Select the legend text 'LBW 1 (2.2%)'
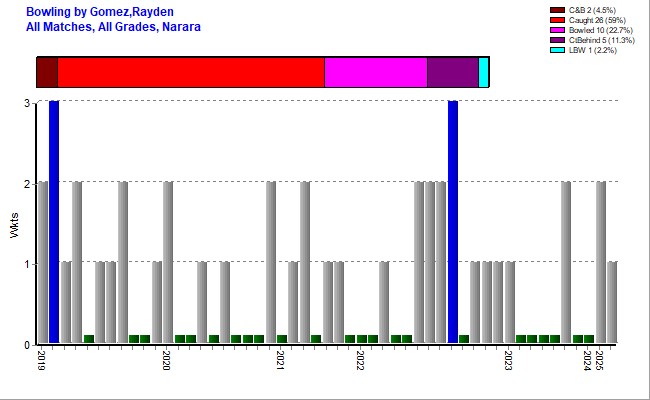The image size is (650, 400). click(593, 50)
